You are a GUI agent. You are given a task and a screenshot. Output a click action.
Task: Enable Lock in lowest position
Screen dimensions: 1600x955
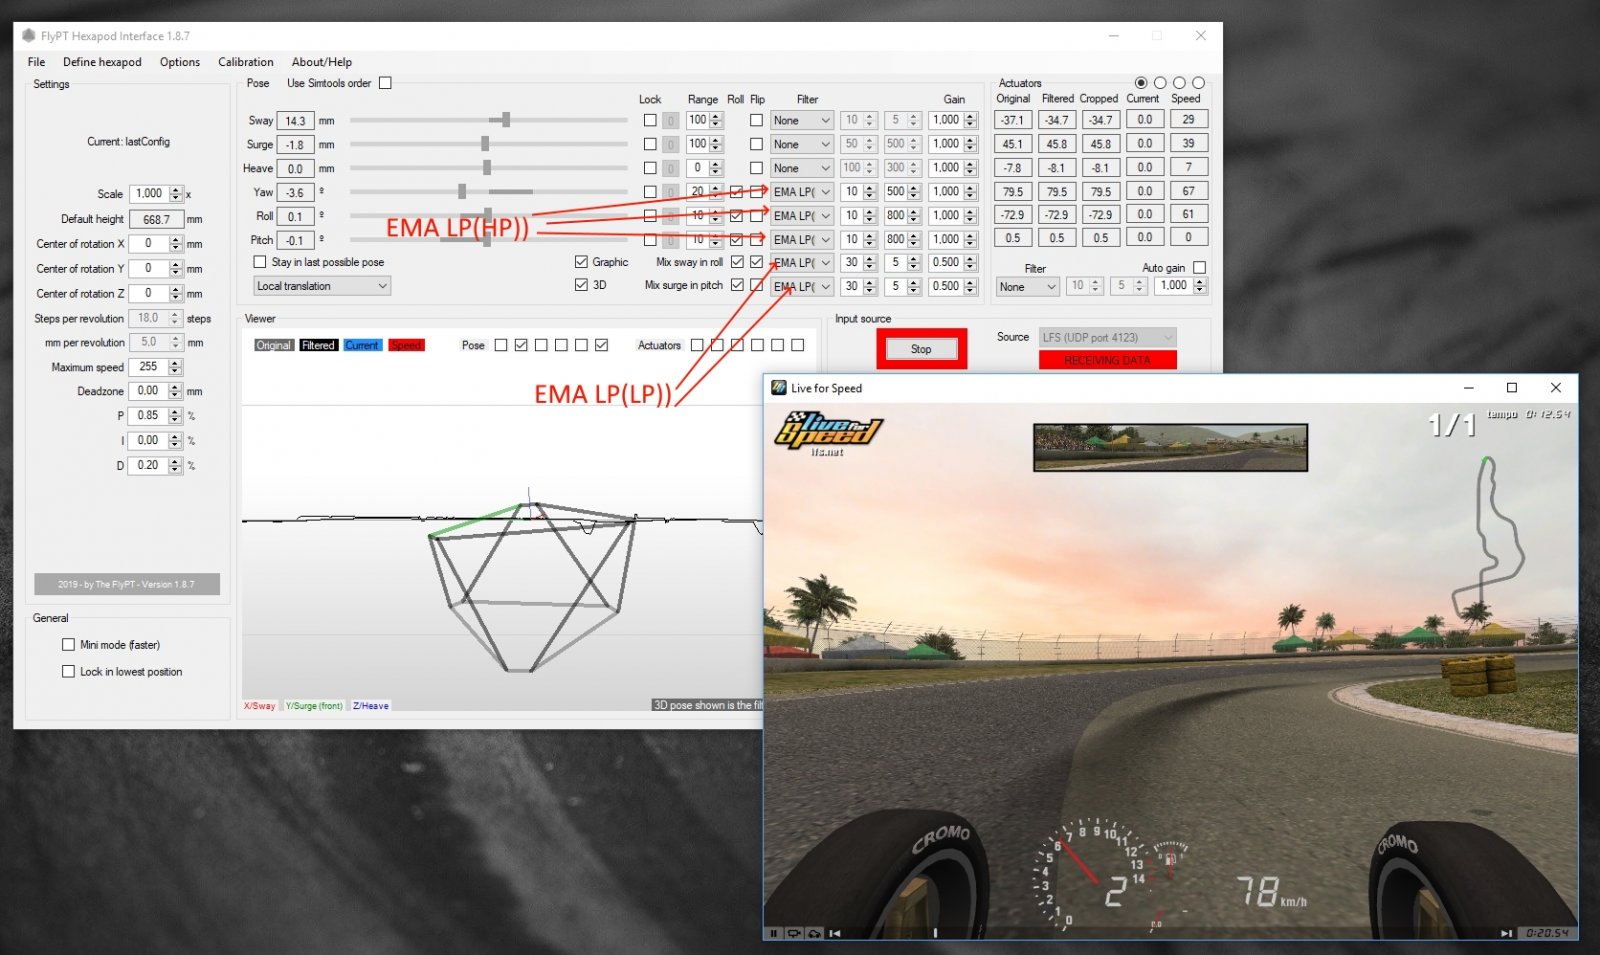pos(68,672)
